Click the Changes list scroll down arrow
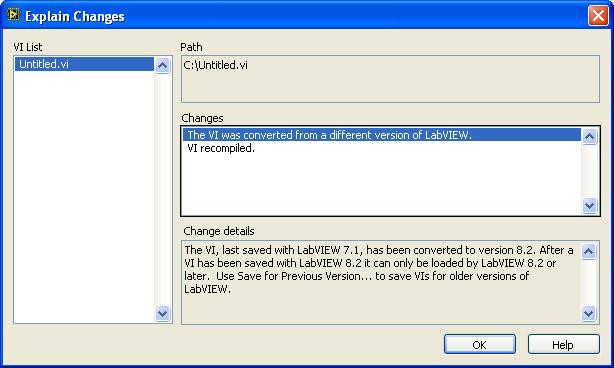Image resolution: width=614 pixels, height=368 pixels. point(589,206)
